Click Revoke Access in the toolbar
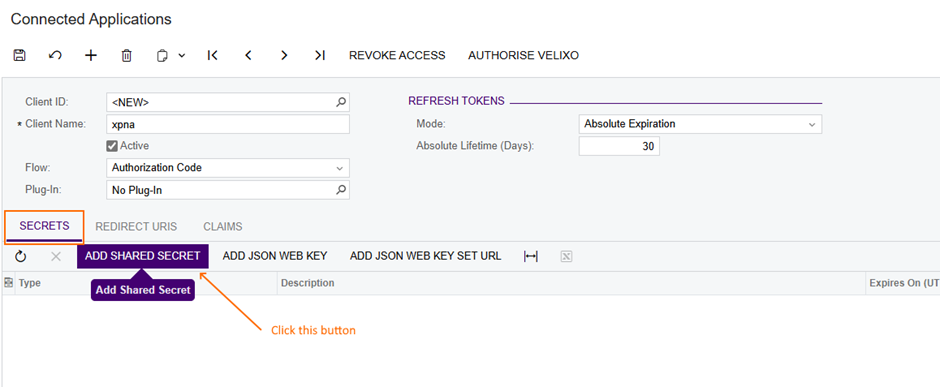The width and height of the screenshot is (940, 387). (x=397, y=55)
